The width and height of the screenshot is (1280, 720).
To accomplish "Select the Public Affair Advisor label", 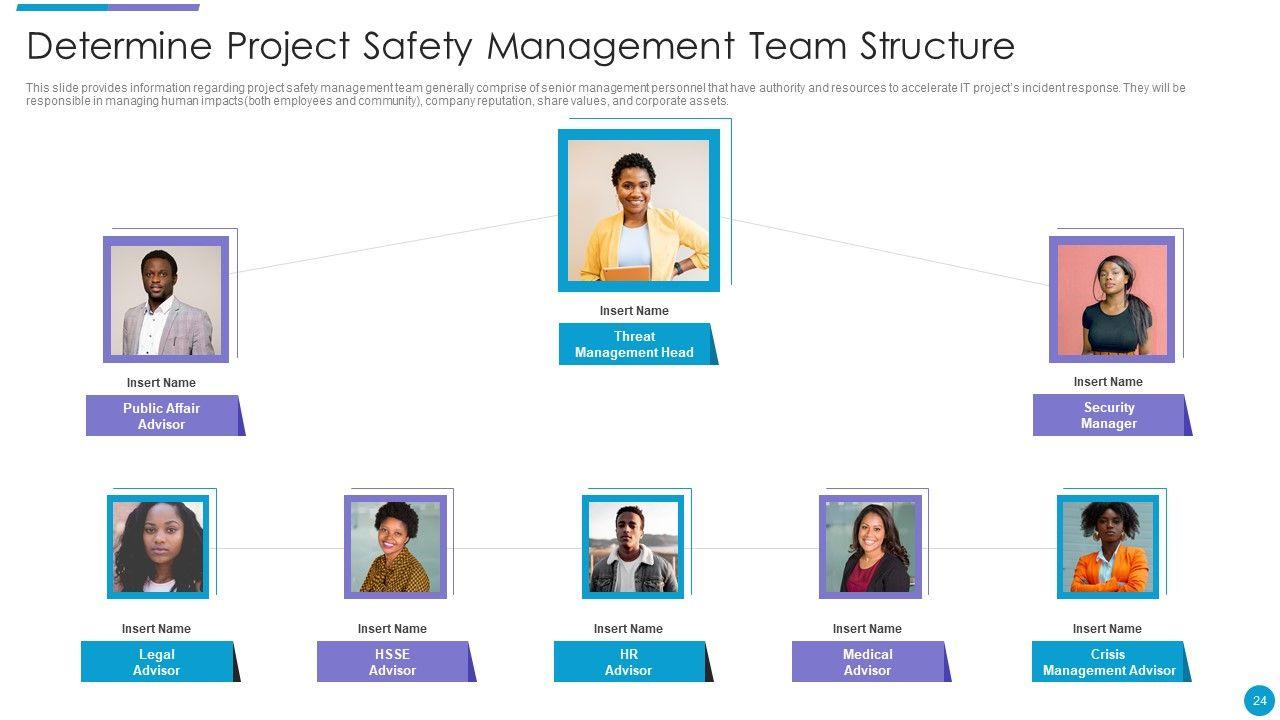I will point(162,416).
